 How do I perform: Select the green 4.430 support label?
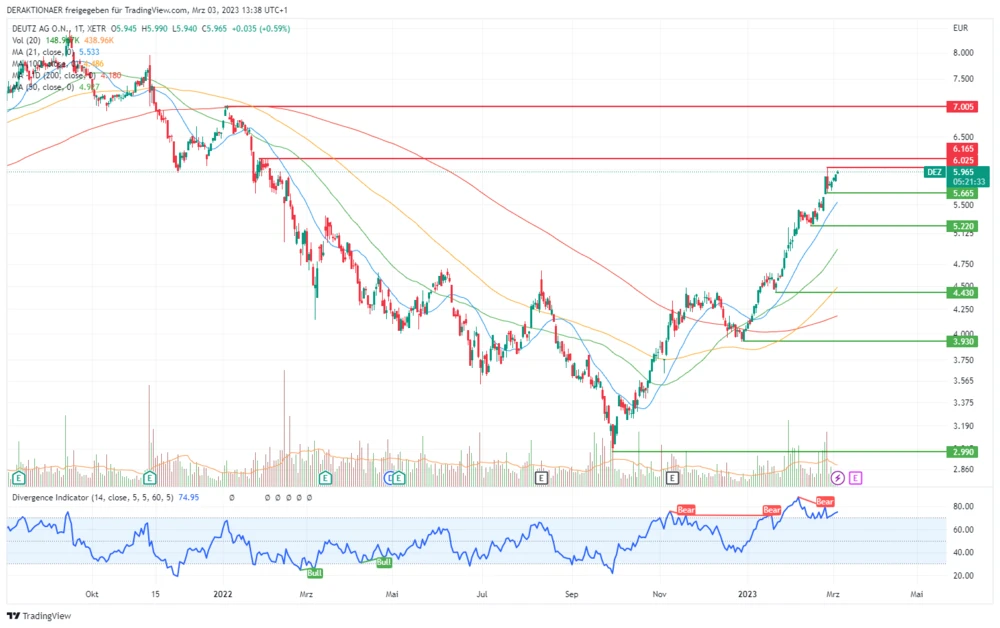[963, 293]
